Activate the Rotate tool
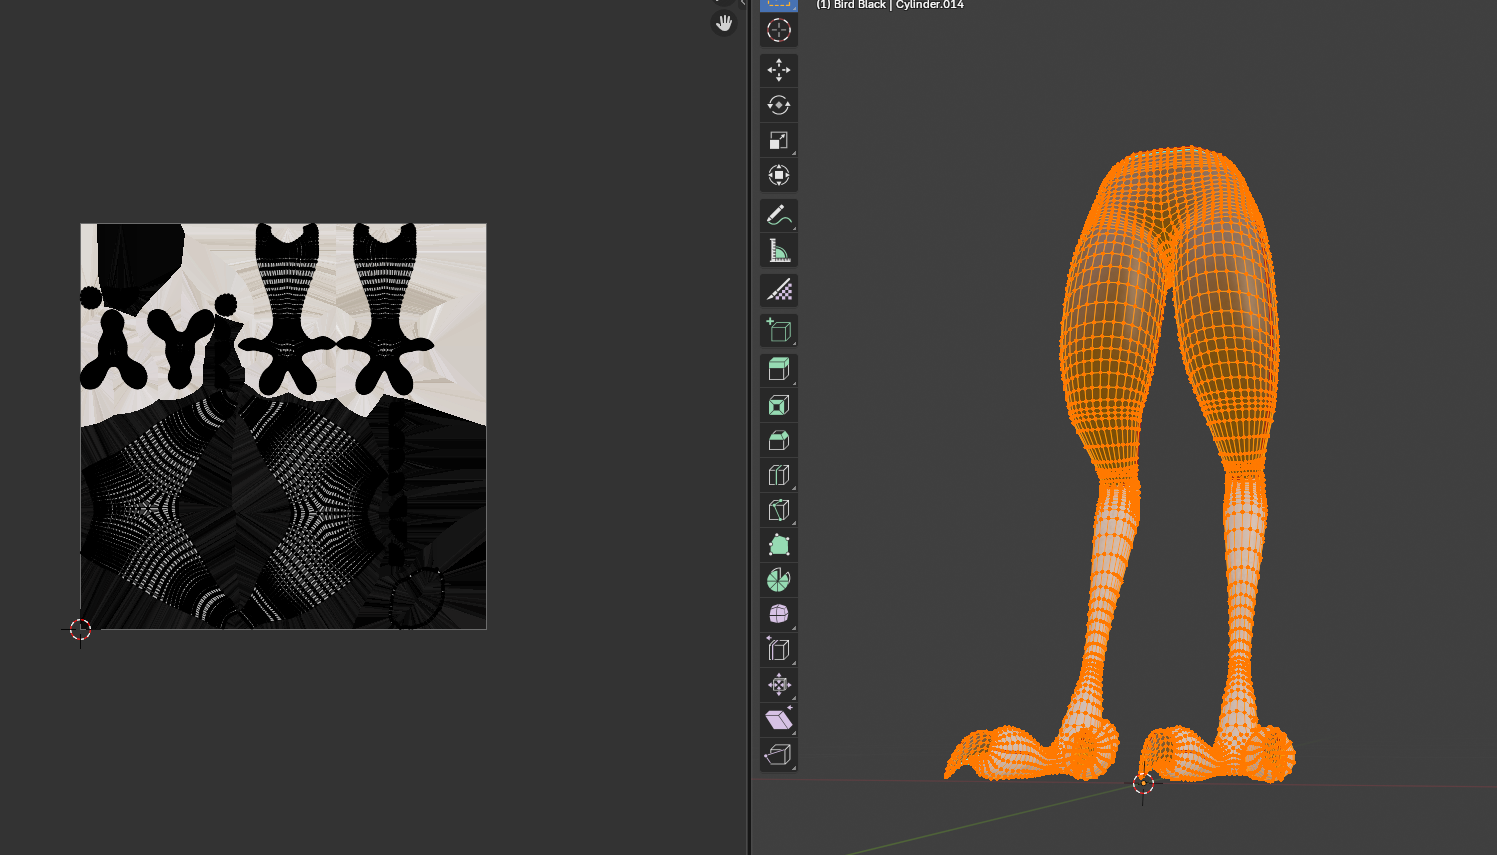Image resolution: width=1497 pixels, height=855 pixels. [779, 105]
